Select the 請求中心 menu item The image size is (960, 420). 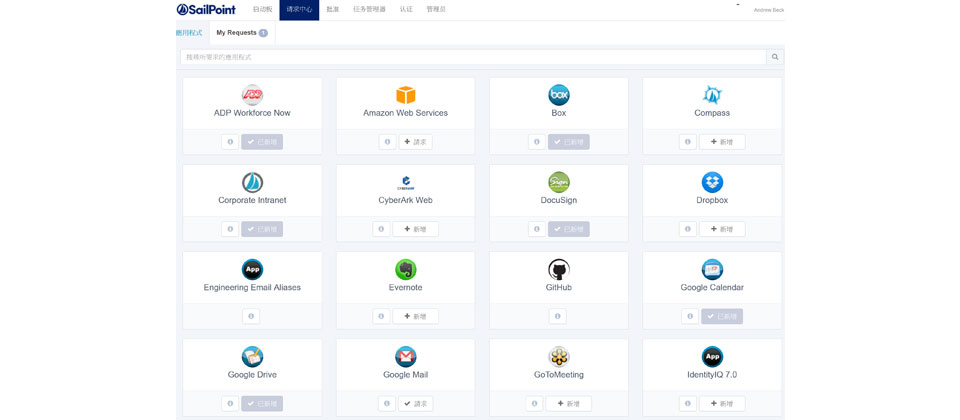299,10
